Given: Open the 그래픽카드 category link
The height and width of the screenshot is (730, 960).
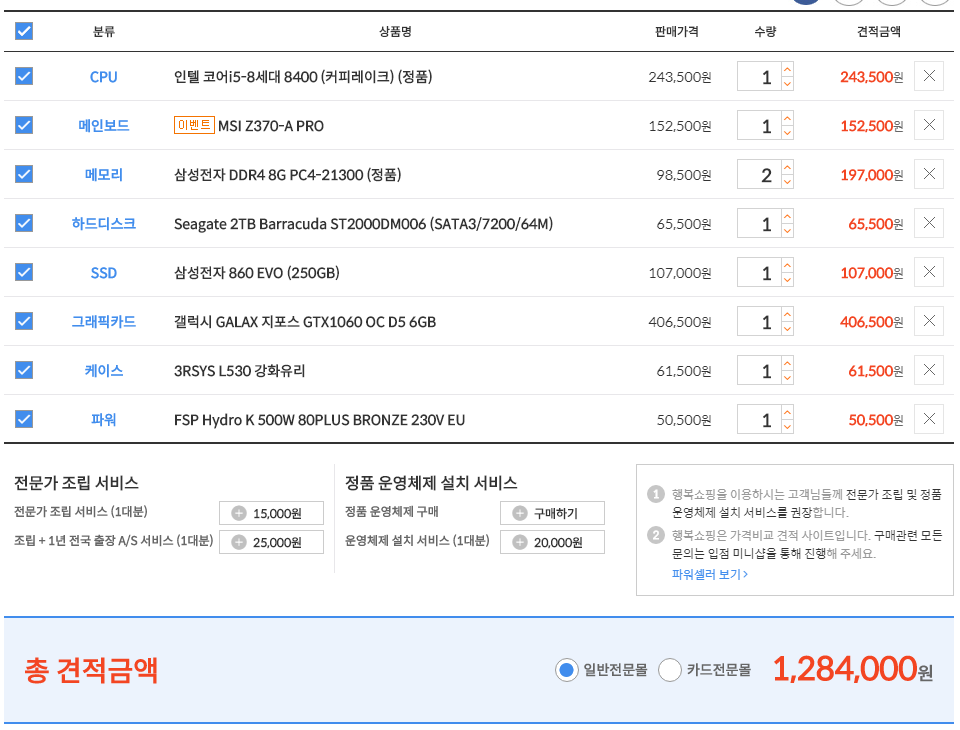Looking at the screenshot, I should point(103,322).
